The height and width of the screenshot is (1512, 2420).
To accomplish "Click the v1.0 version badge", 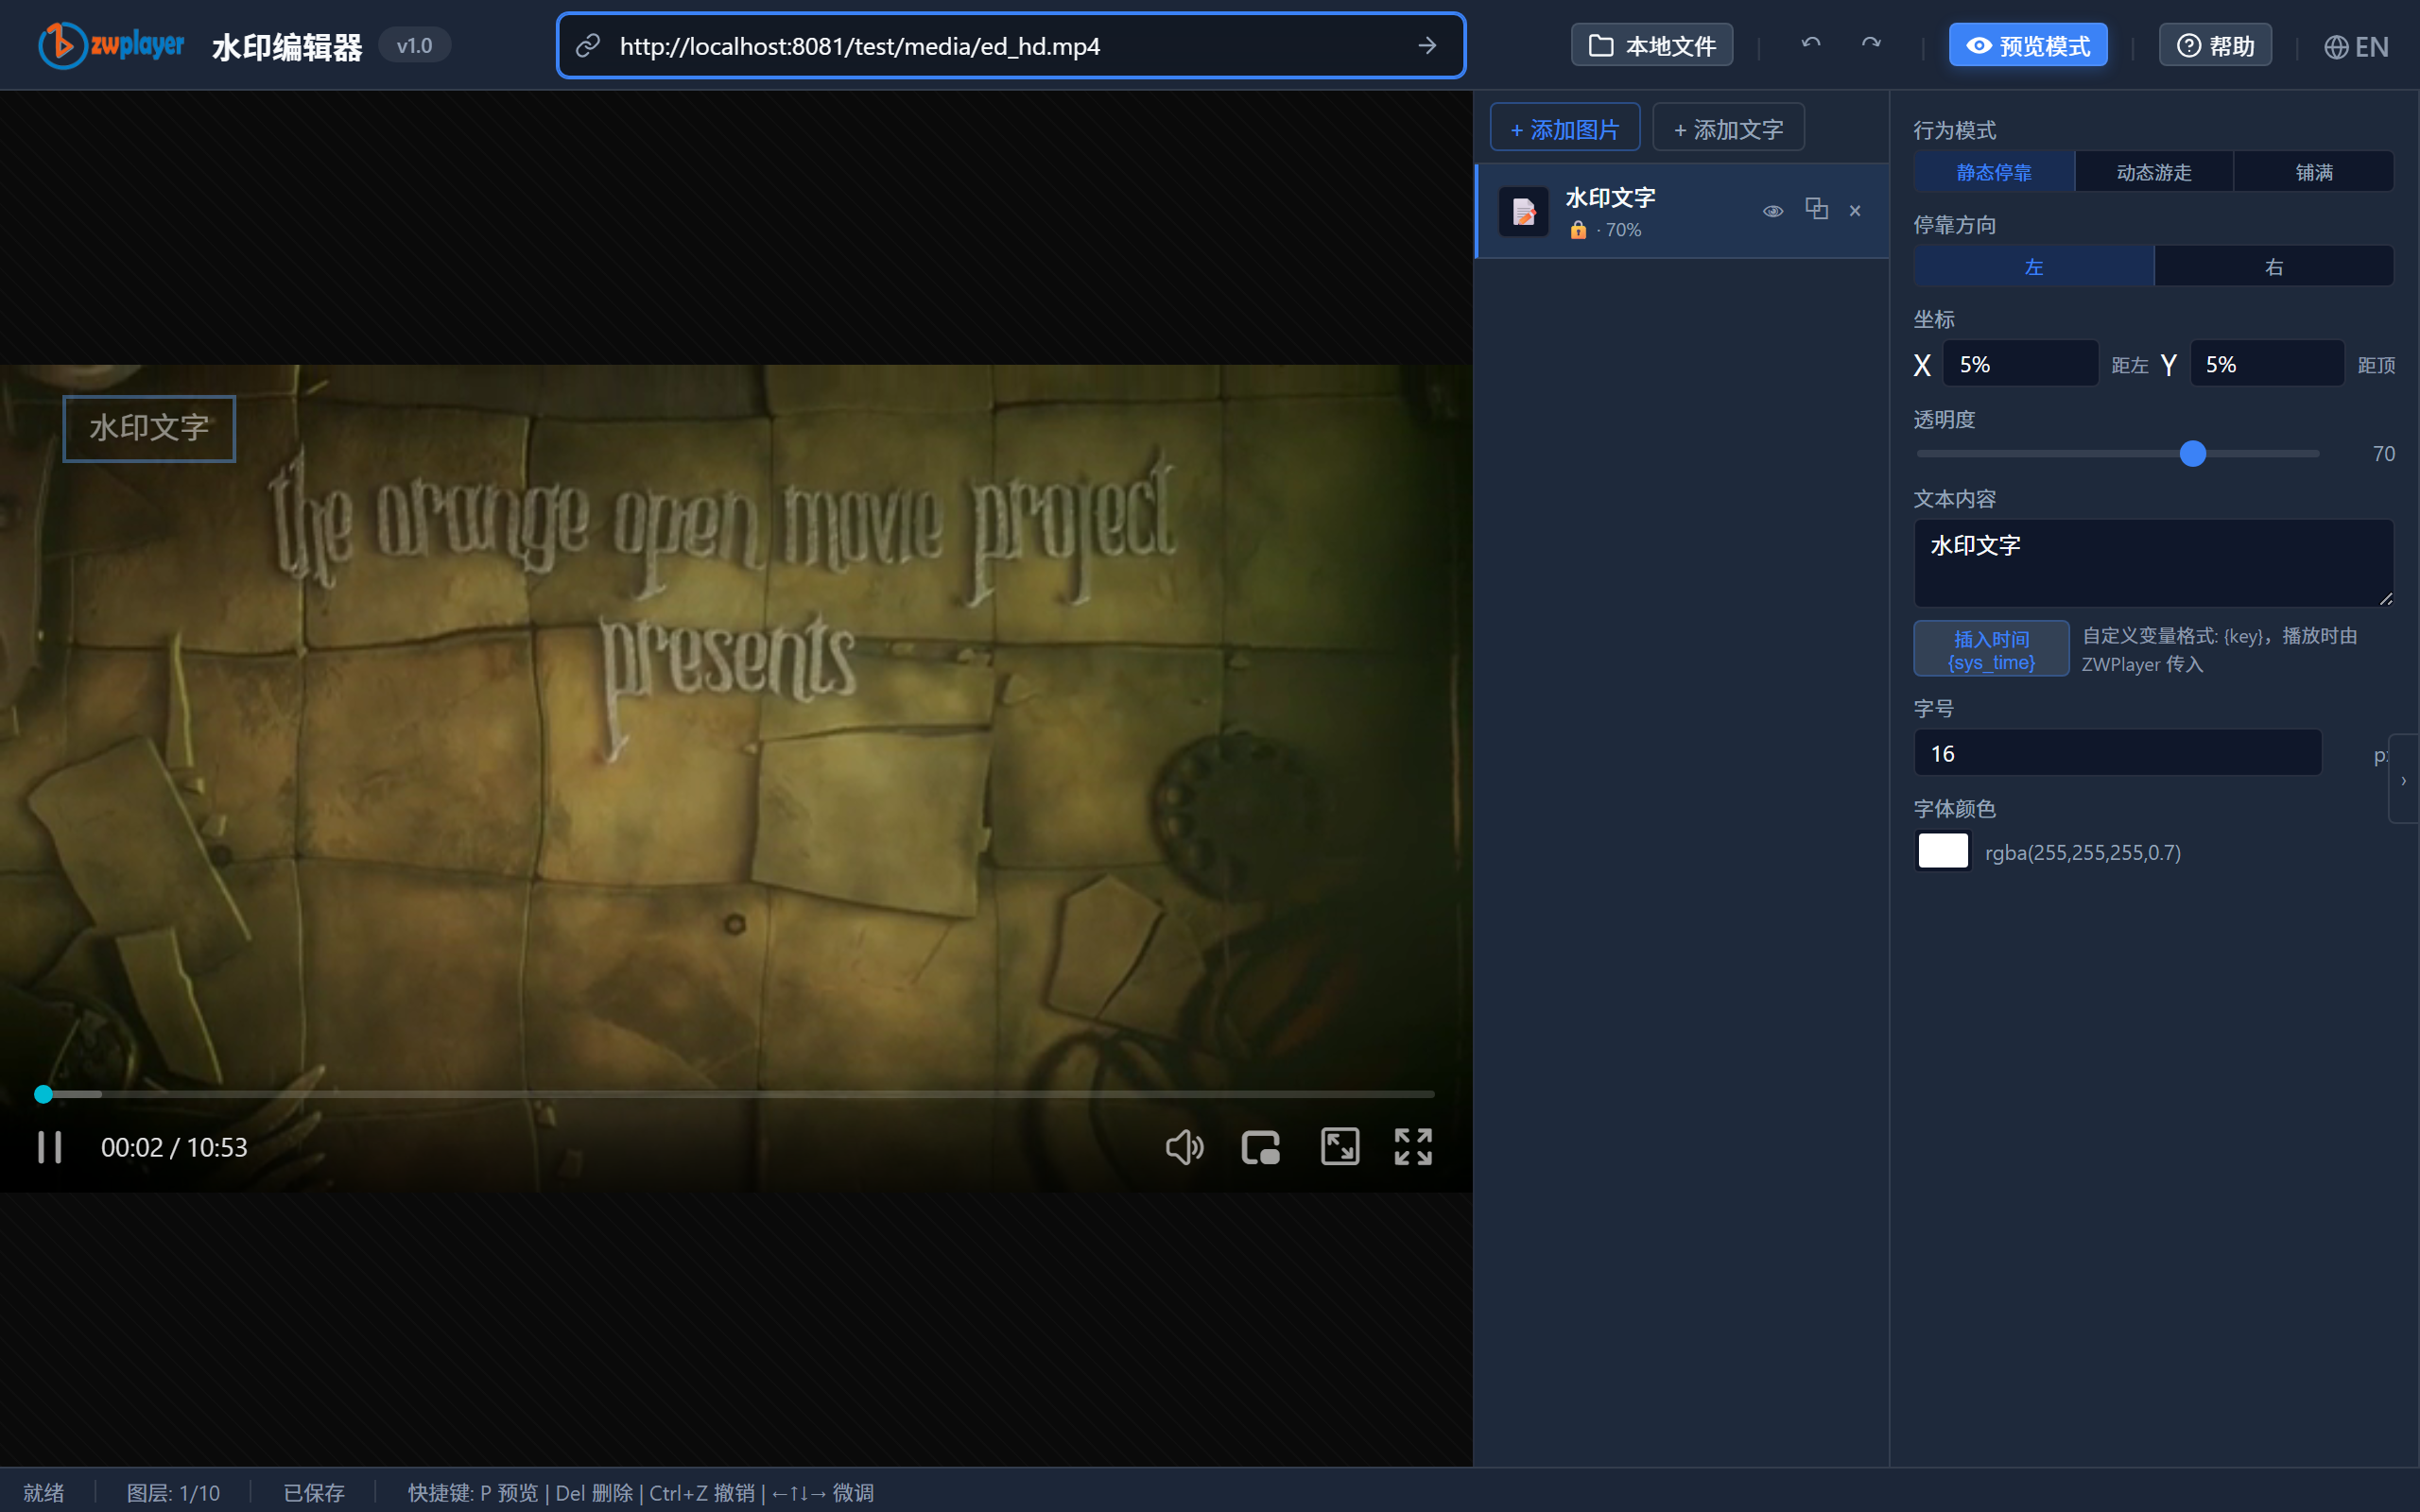I will click(x=414, y=46).
